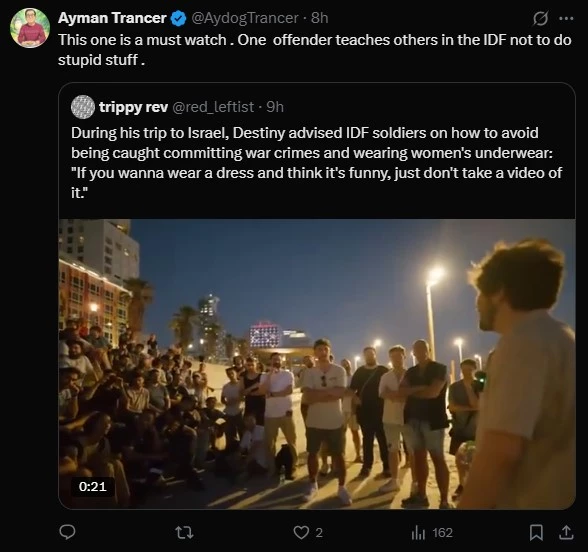Play the embedded video

click(317, 364)
